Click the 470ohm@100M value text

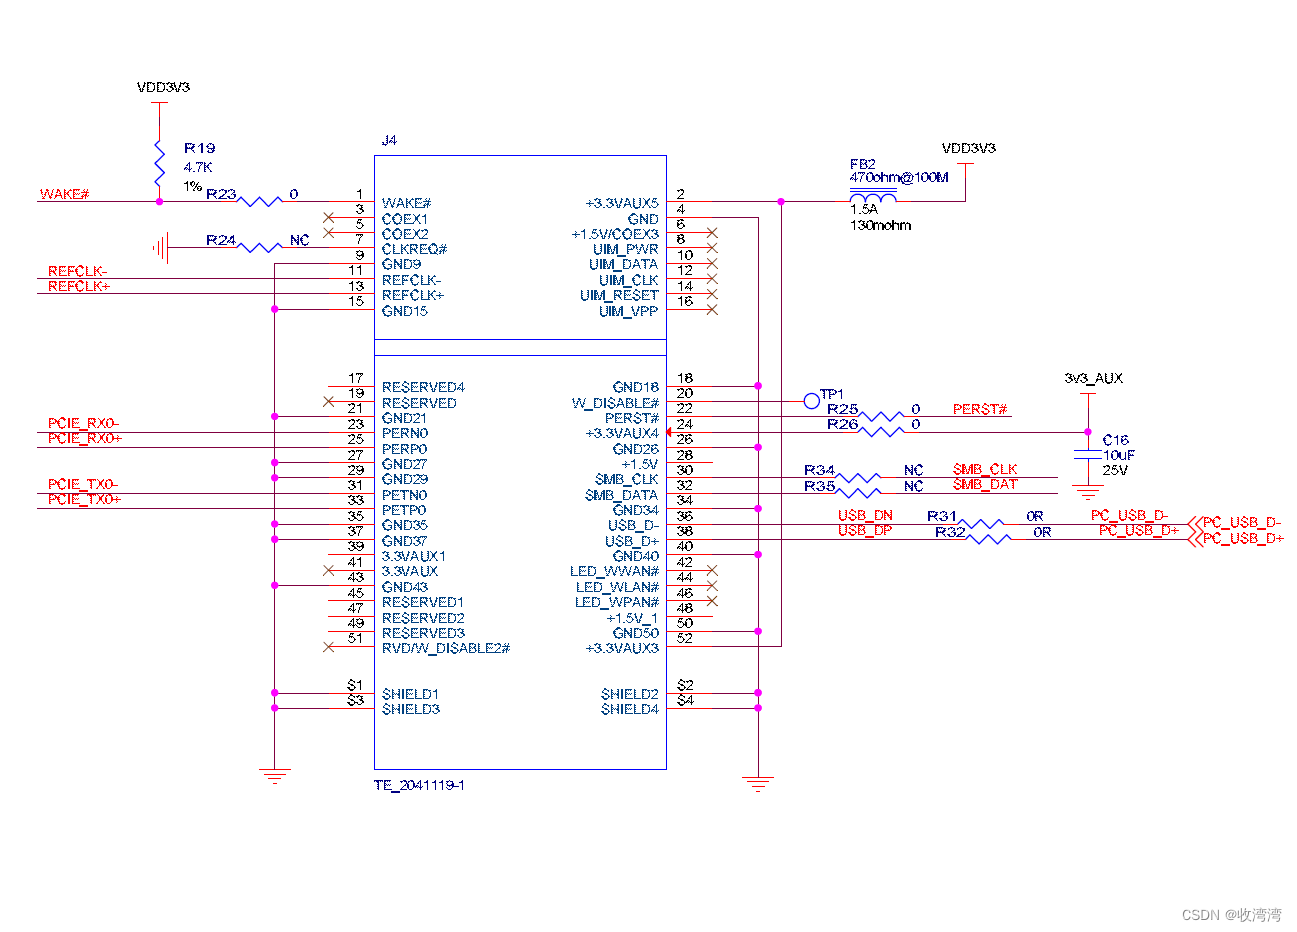click(x=899, y=177)
